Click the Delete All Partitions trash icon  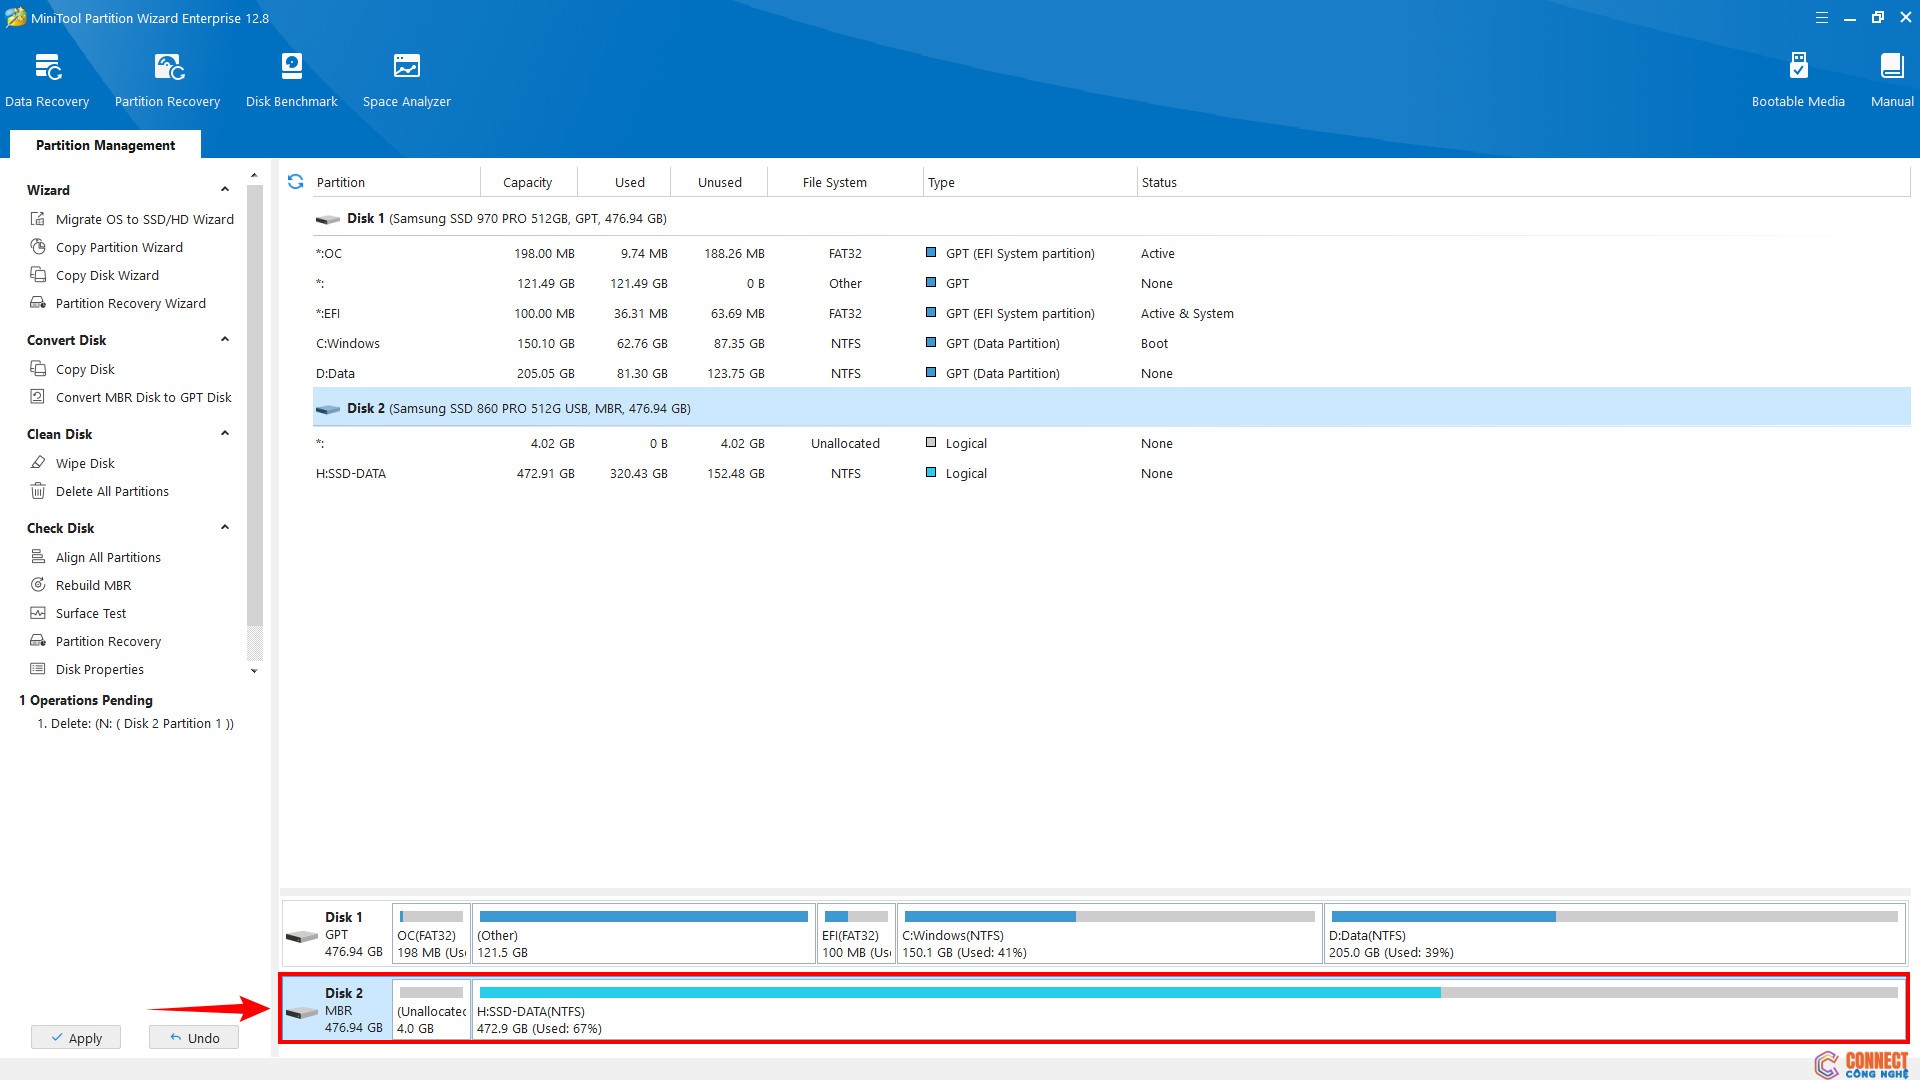coord(38,491)
